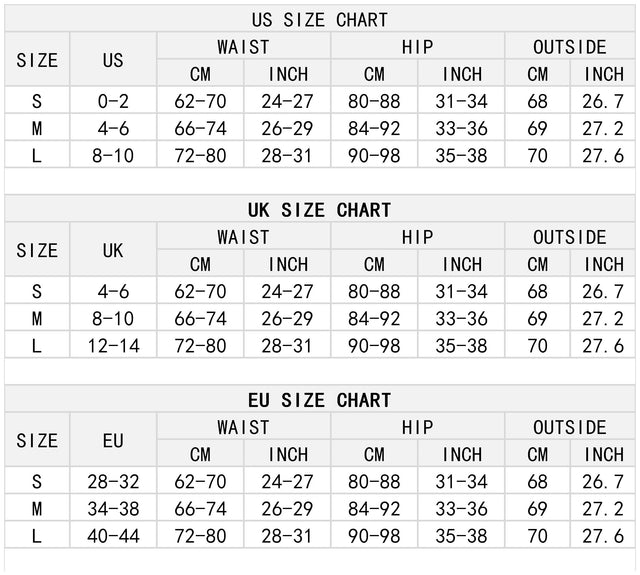
Task: Select the WAIST header in the US chart
Action: pos(243,47)
